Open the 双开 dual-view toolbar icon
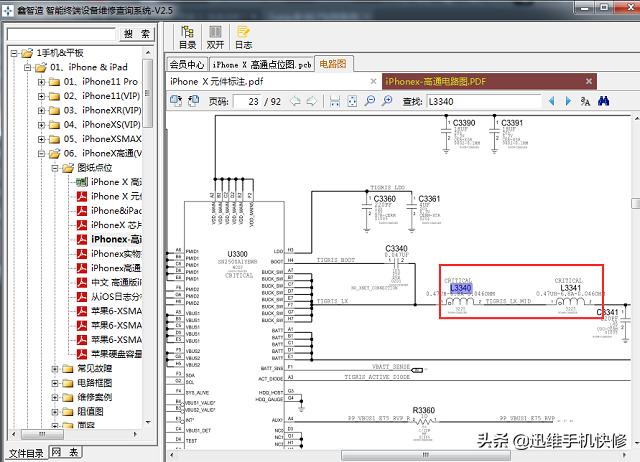Viewport: 640px width, 462px height. [x=215, y=37]
